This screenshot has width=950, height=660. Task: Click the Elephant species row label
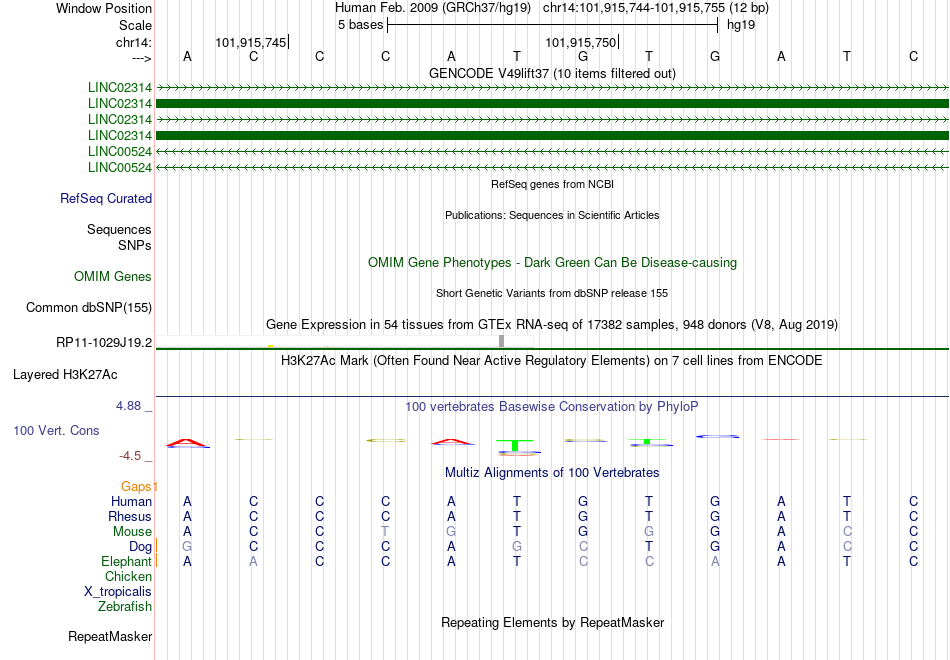127,562
